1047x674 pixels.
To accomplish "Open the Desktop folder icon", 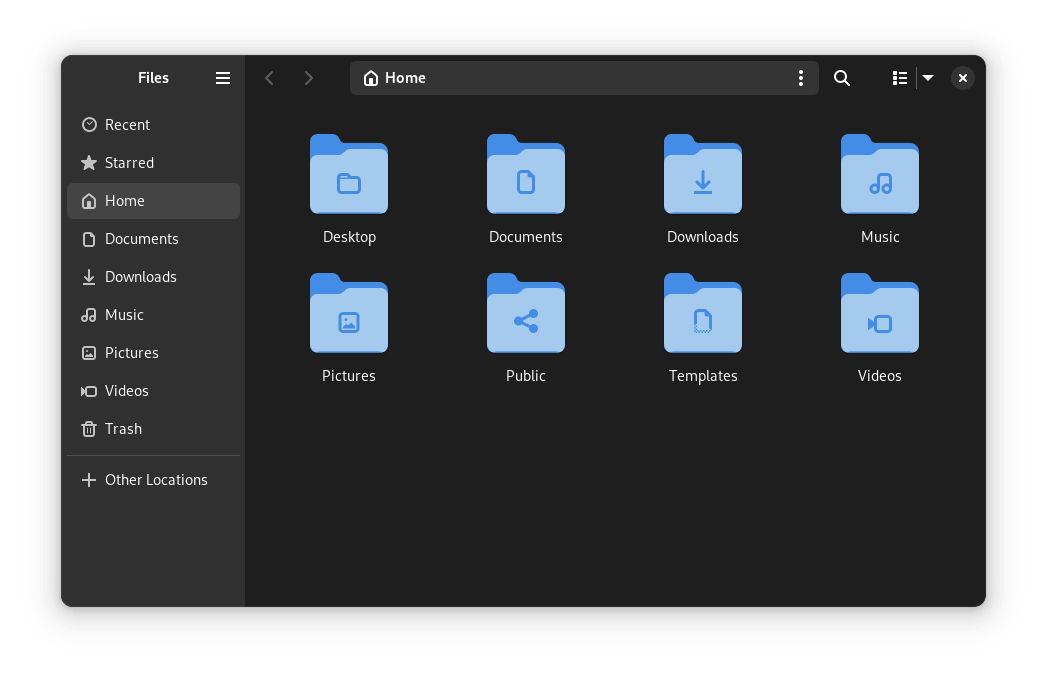I will click(x=349, y=176).
